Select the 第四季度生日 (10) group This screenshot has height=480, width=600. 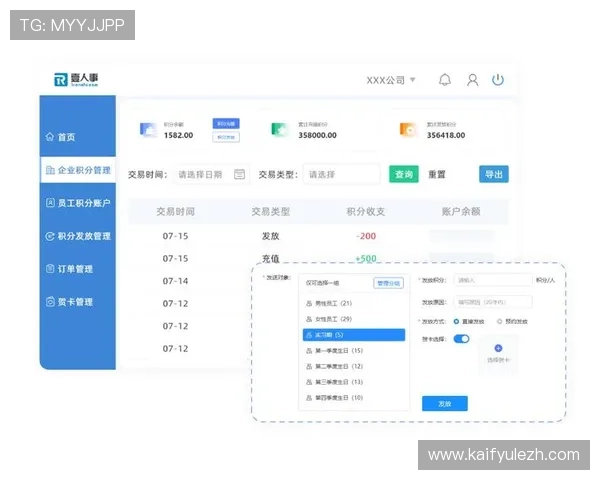click(x=354, y=398)
